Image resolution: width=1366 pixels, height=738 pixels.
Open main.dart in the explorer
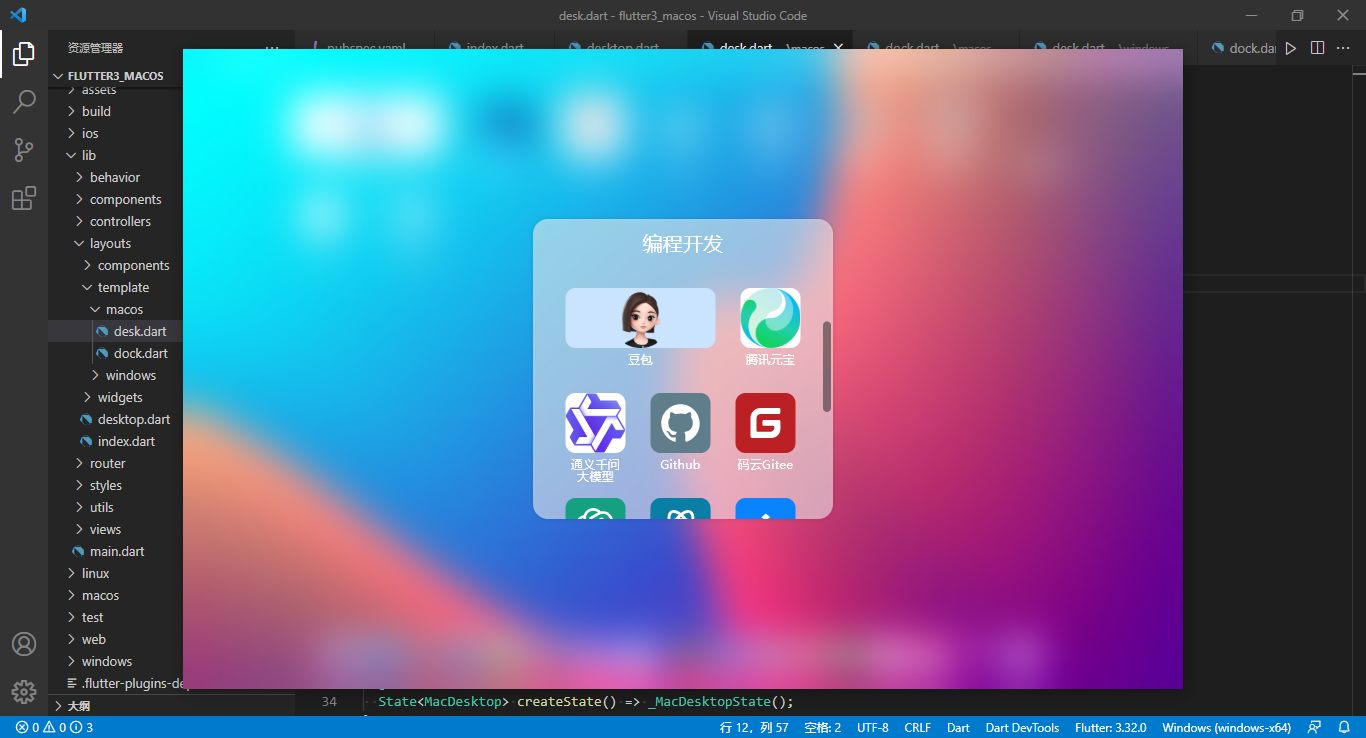[x=116, y=551]
